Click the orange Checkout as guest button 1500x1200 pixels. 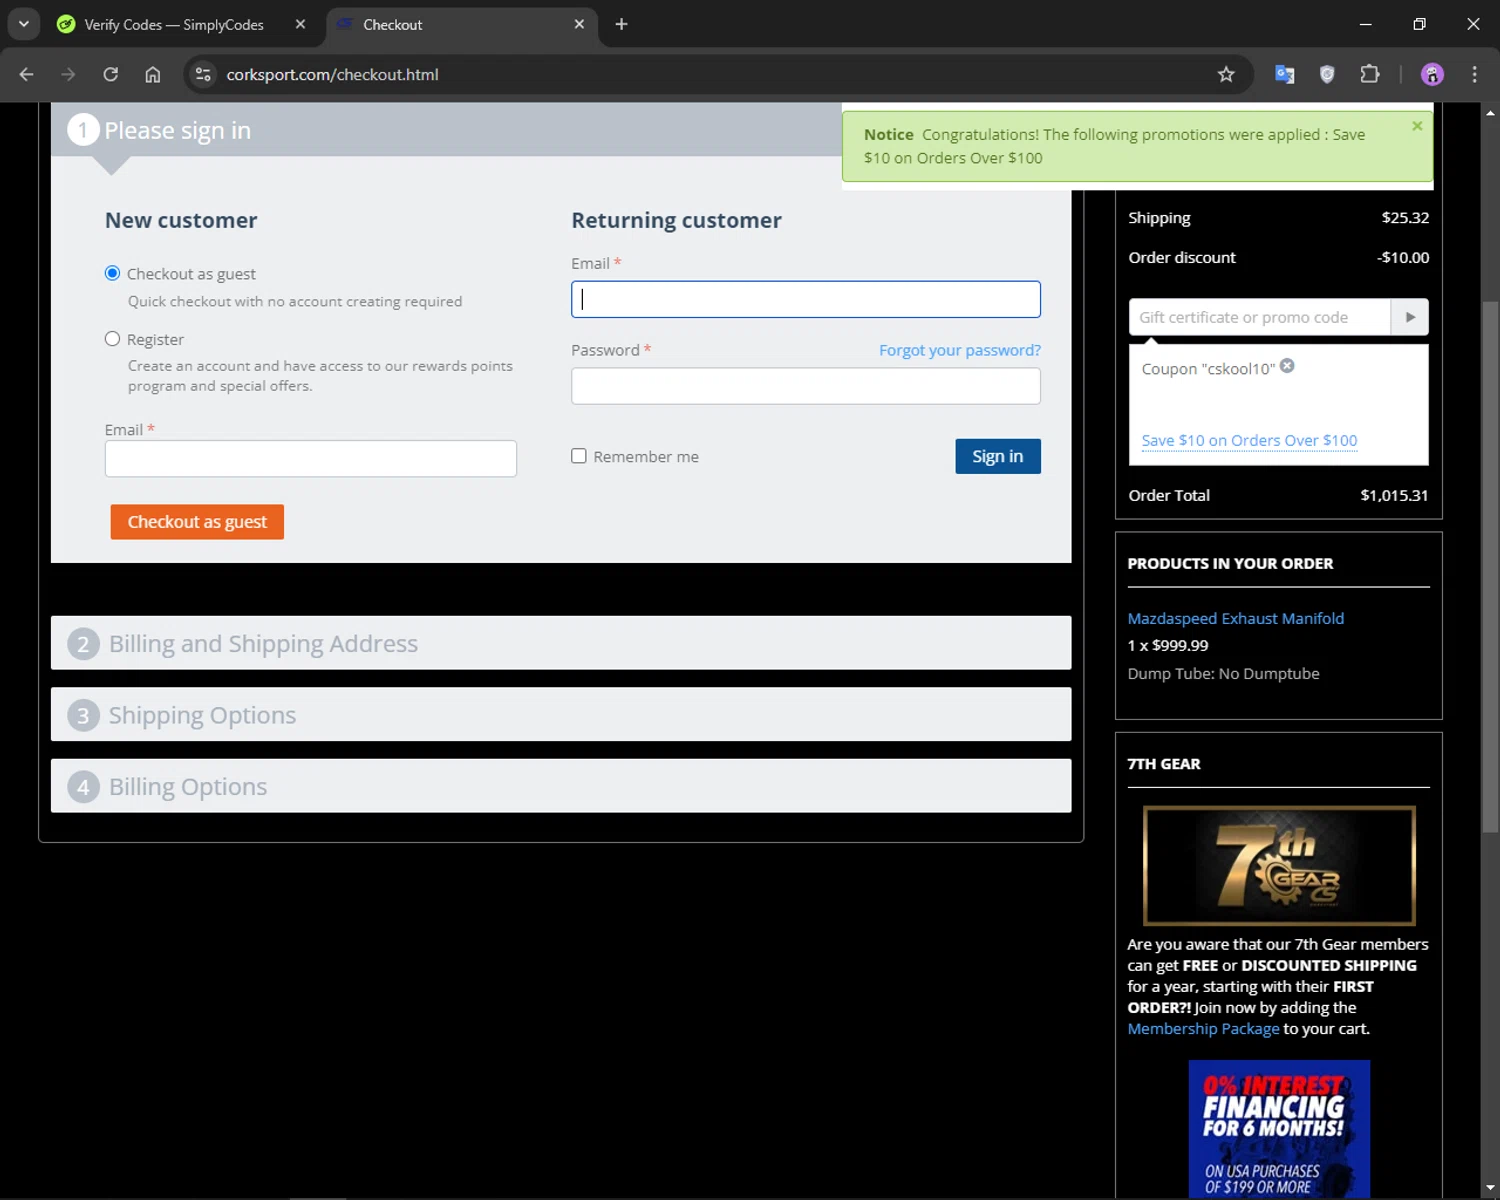(x=197, y=522)
